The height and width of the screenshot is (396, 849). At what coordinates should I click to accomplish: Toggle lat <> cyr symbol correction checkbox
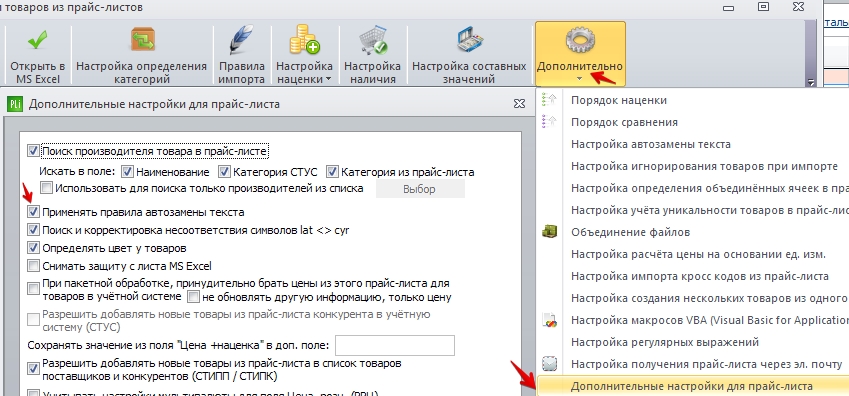coord(34,230)
